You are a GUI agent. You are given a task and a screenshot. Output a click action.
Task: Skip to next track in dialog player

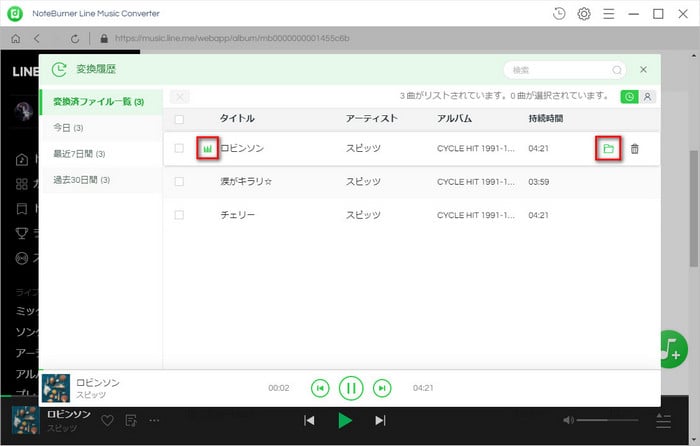click(x=382, y=388)
